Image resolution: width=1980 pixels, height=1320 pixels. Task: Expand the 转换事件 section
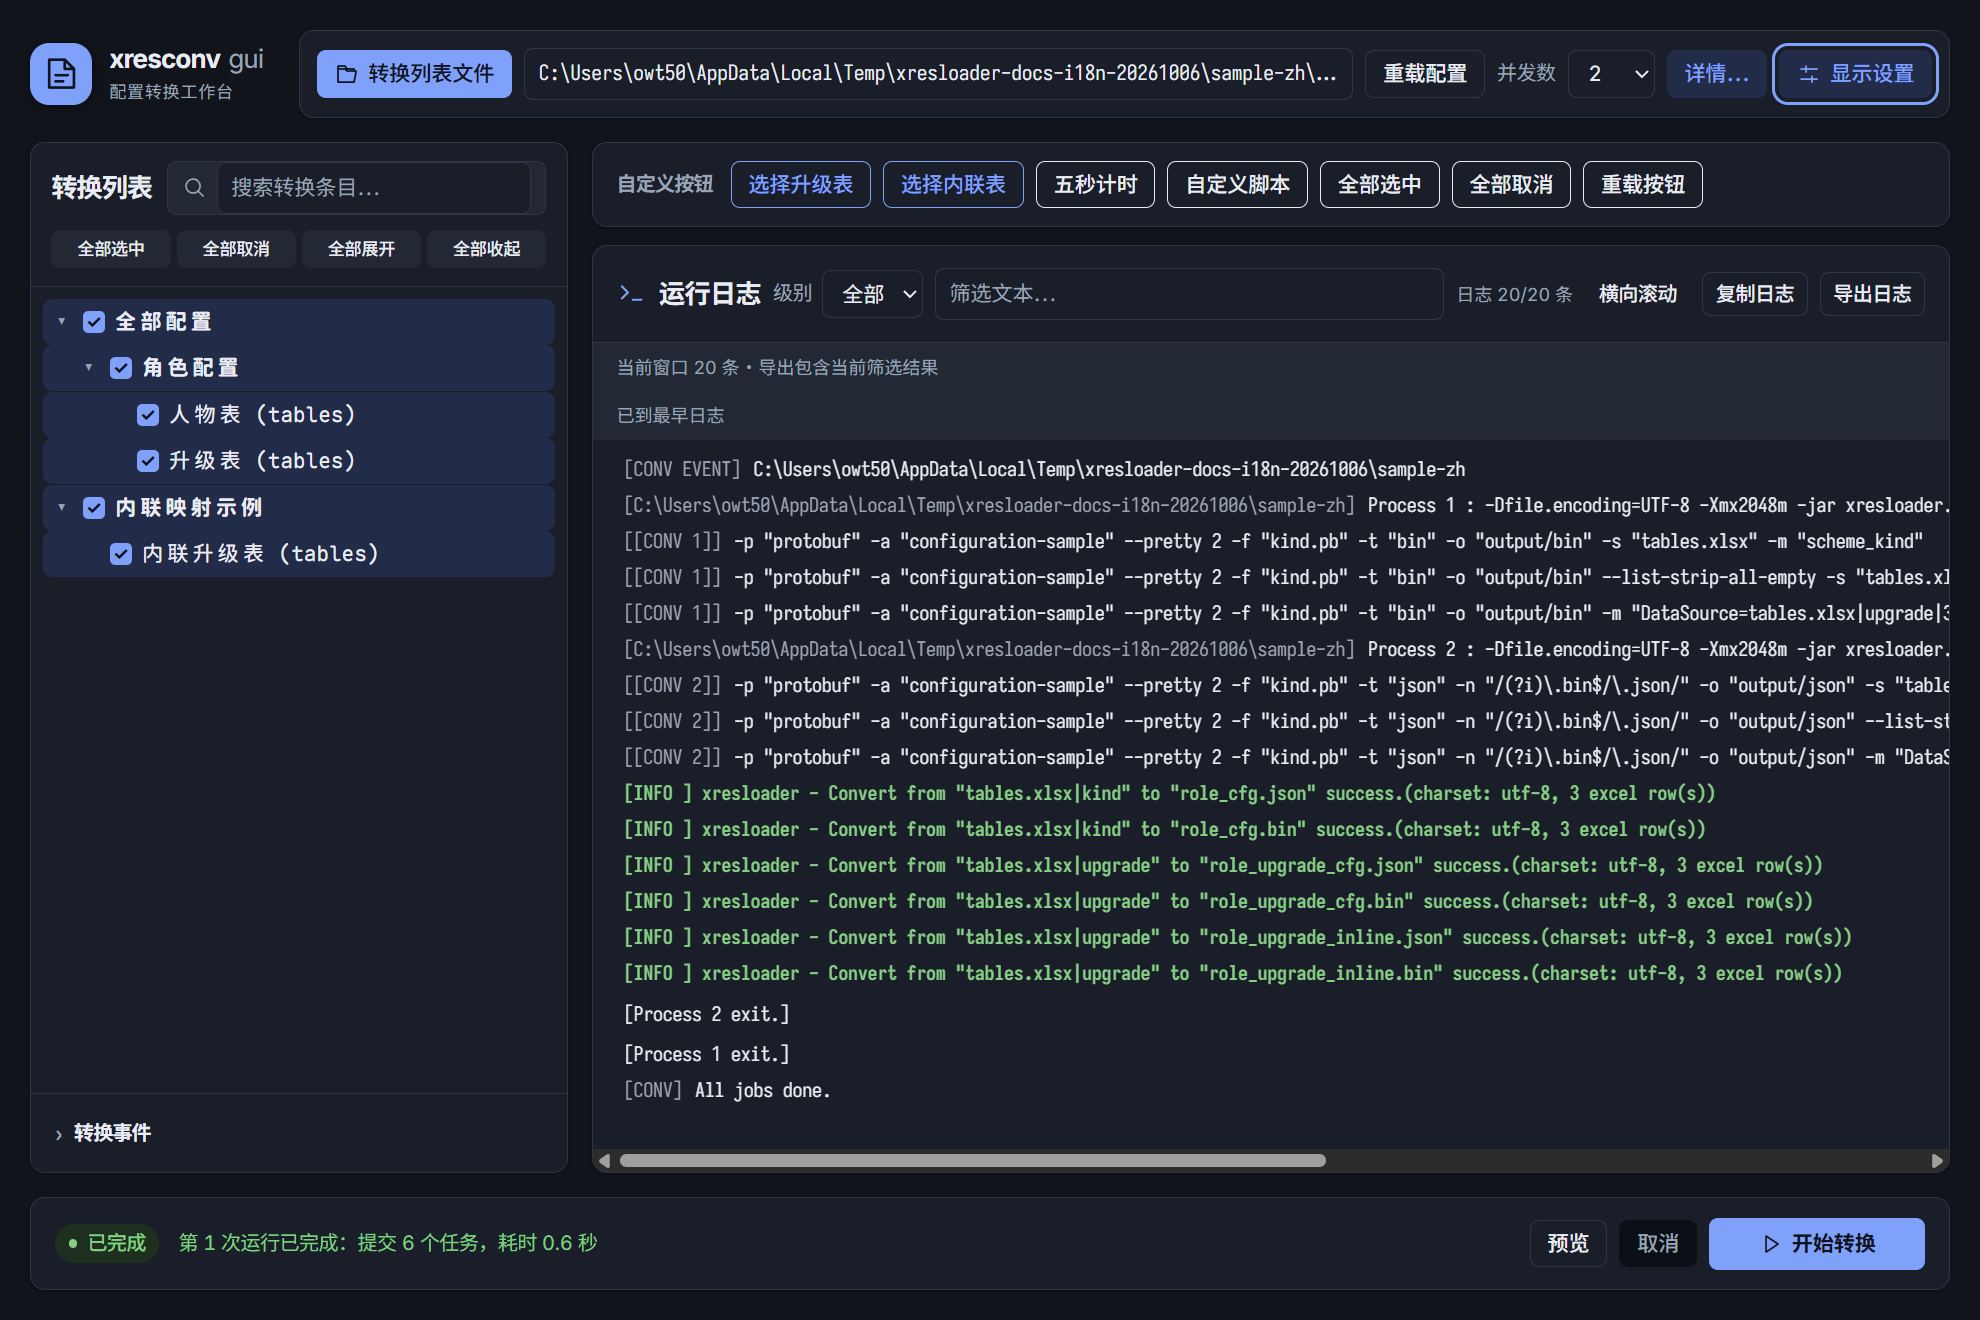tap(103, 1133)
